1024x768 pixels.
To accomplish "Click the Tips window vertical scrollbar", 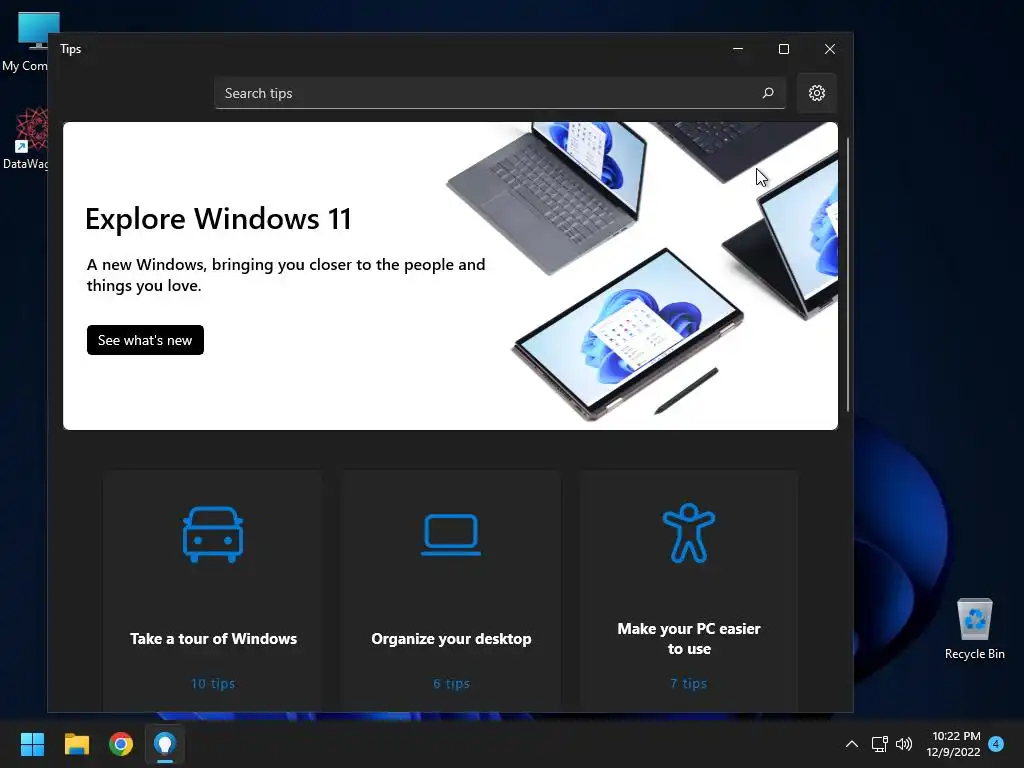I will 848,274.
